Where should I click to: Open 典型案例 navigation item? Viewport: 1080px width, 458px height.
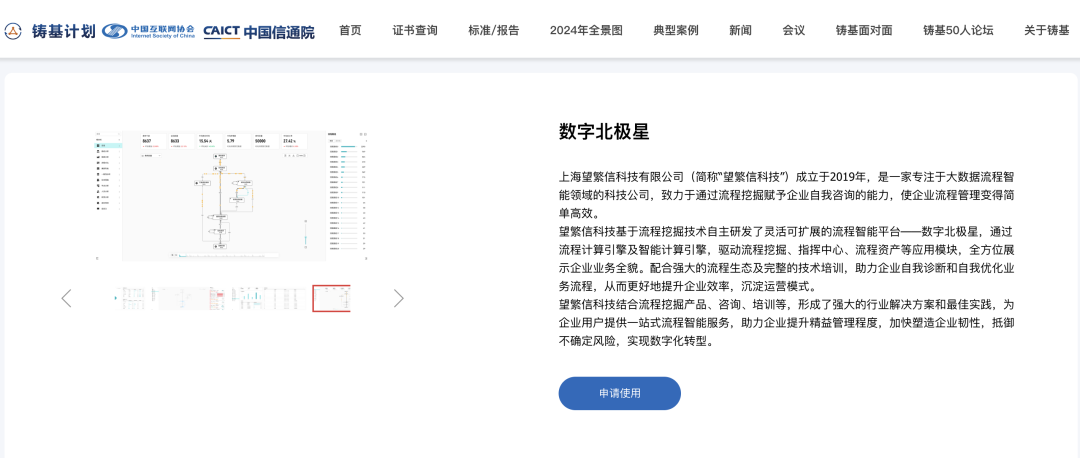pyautogui.click(x=676, y=30)
